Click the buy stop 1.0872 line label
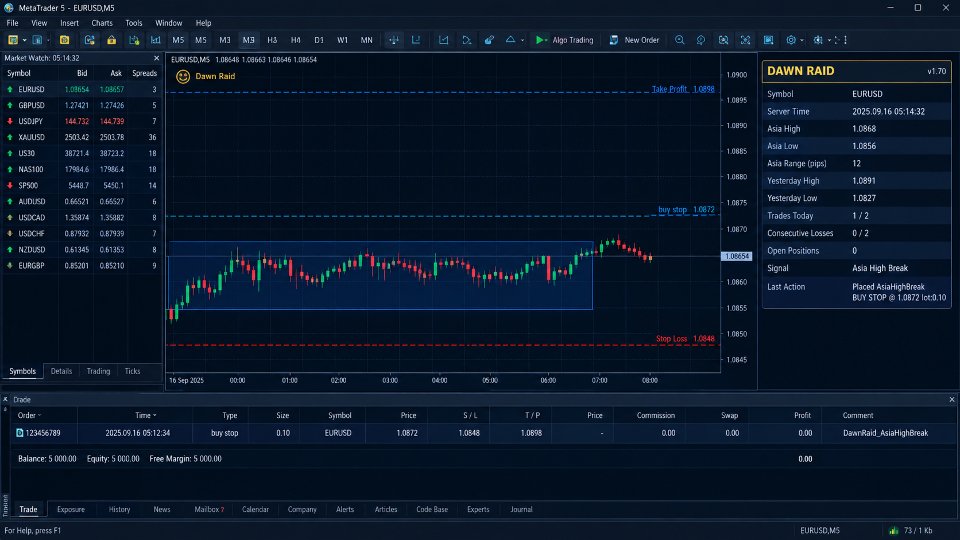This screenshot has height=540, width=960. tap(686, 209)
